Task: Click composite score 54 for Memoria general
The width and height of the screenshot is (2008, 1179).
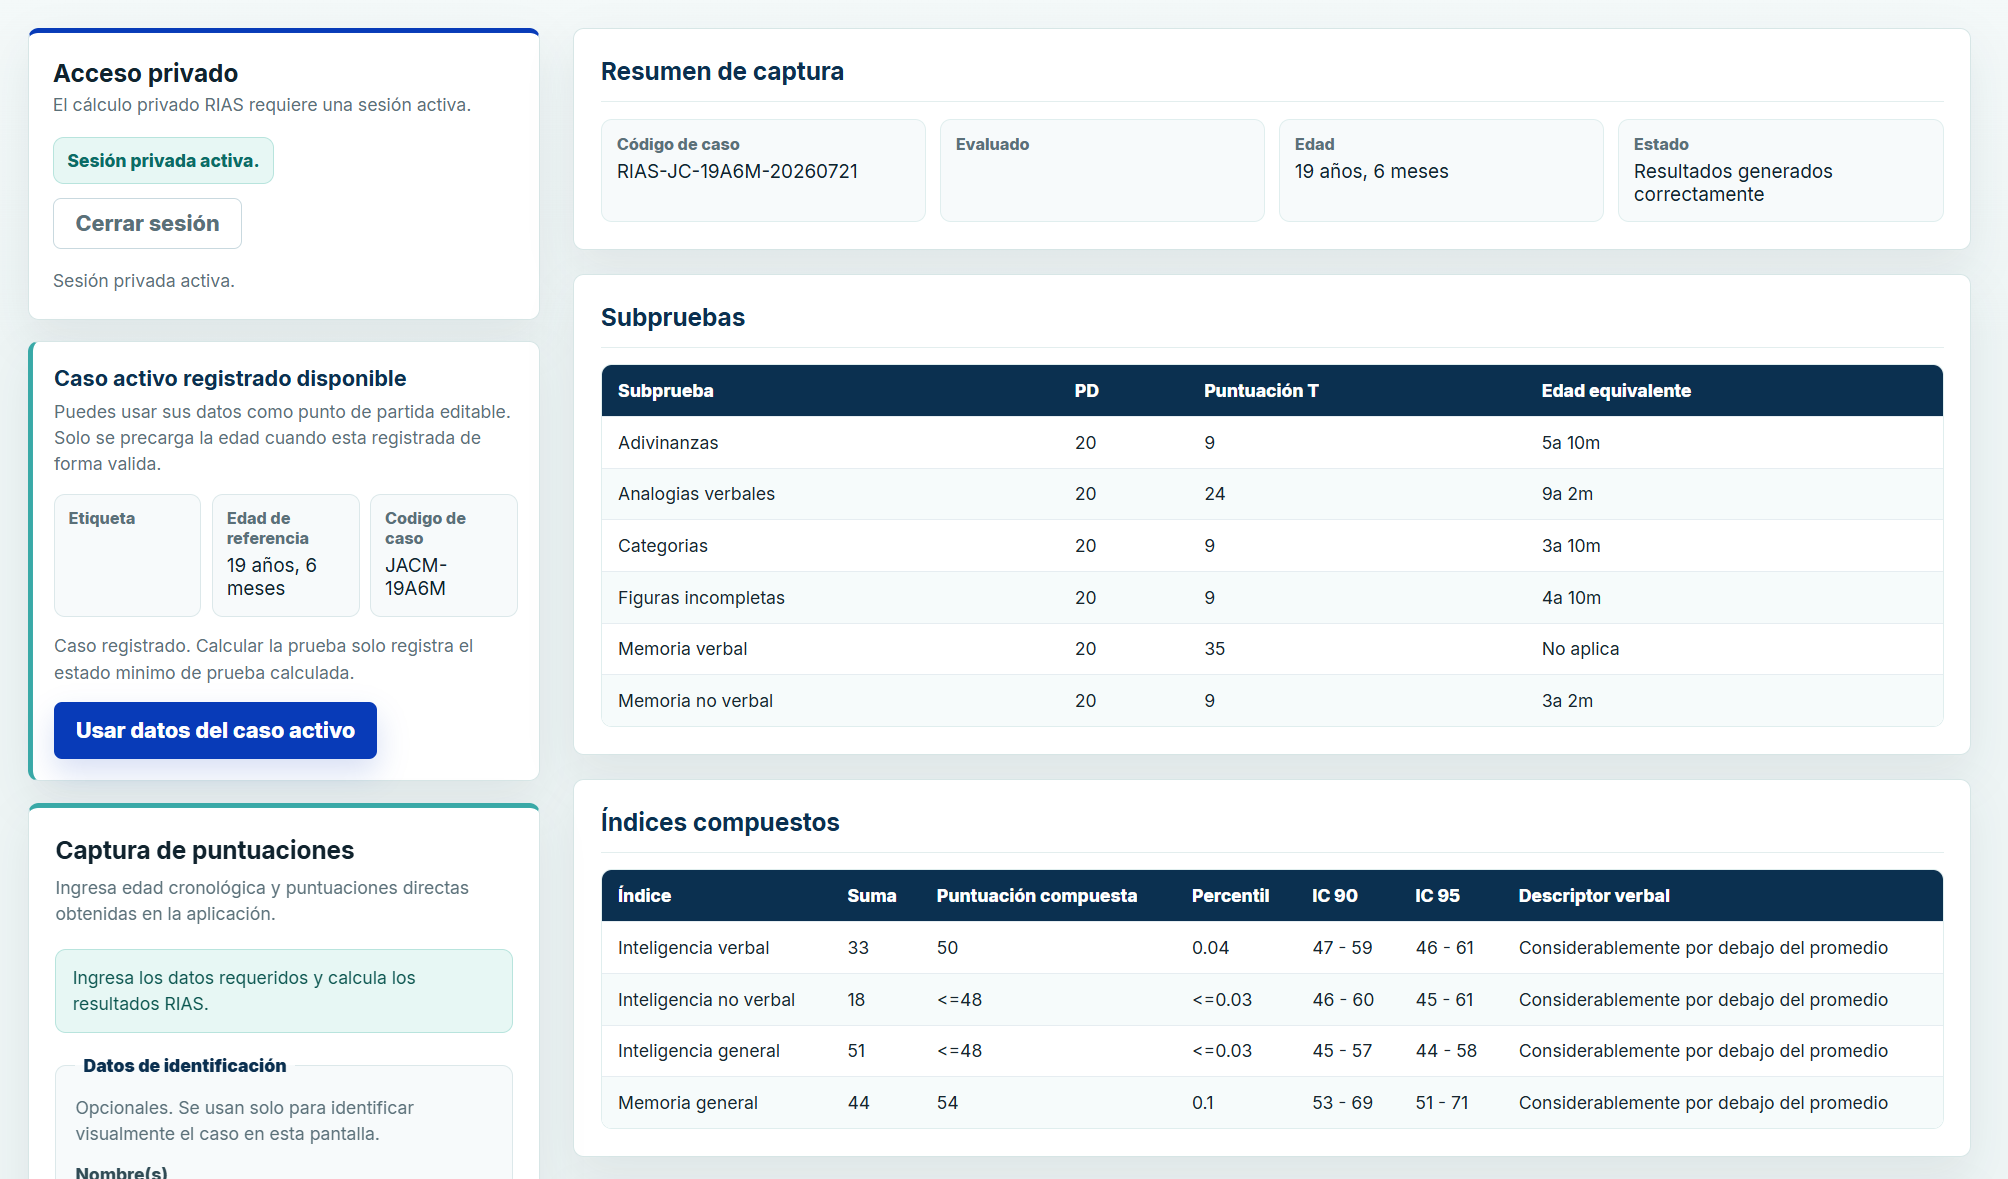Action: 947,1103
